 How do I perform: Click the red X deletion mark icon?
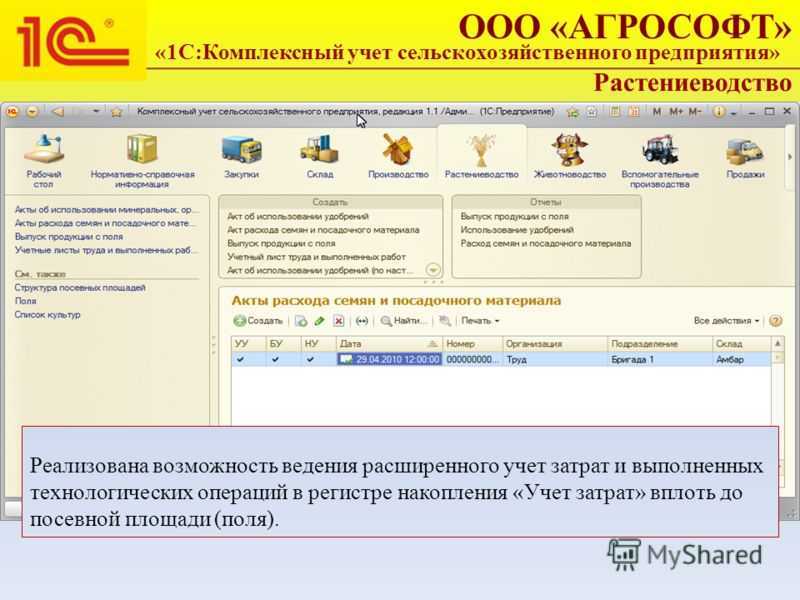tap(339, 321)
